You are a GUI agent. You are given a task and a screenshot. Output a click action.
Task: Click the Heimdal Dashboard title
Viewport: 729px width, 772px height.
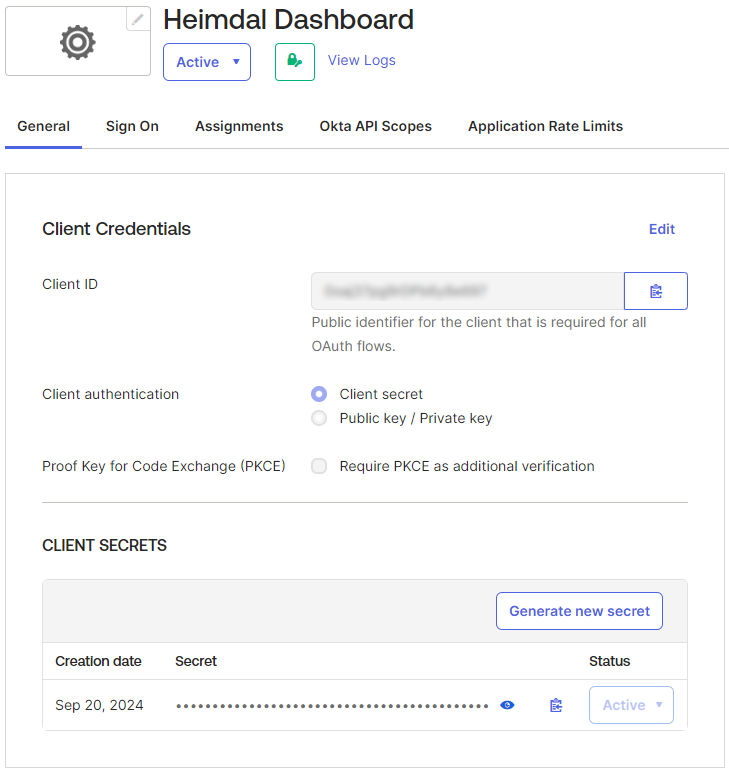point(288,20)
